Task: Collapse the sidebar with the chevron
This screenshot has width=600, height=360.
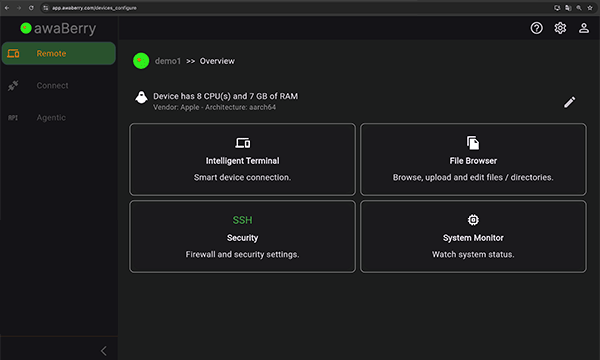Action: pyautogui.click(x=104, y=350)
